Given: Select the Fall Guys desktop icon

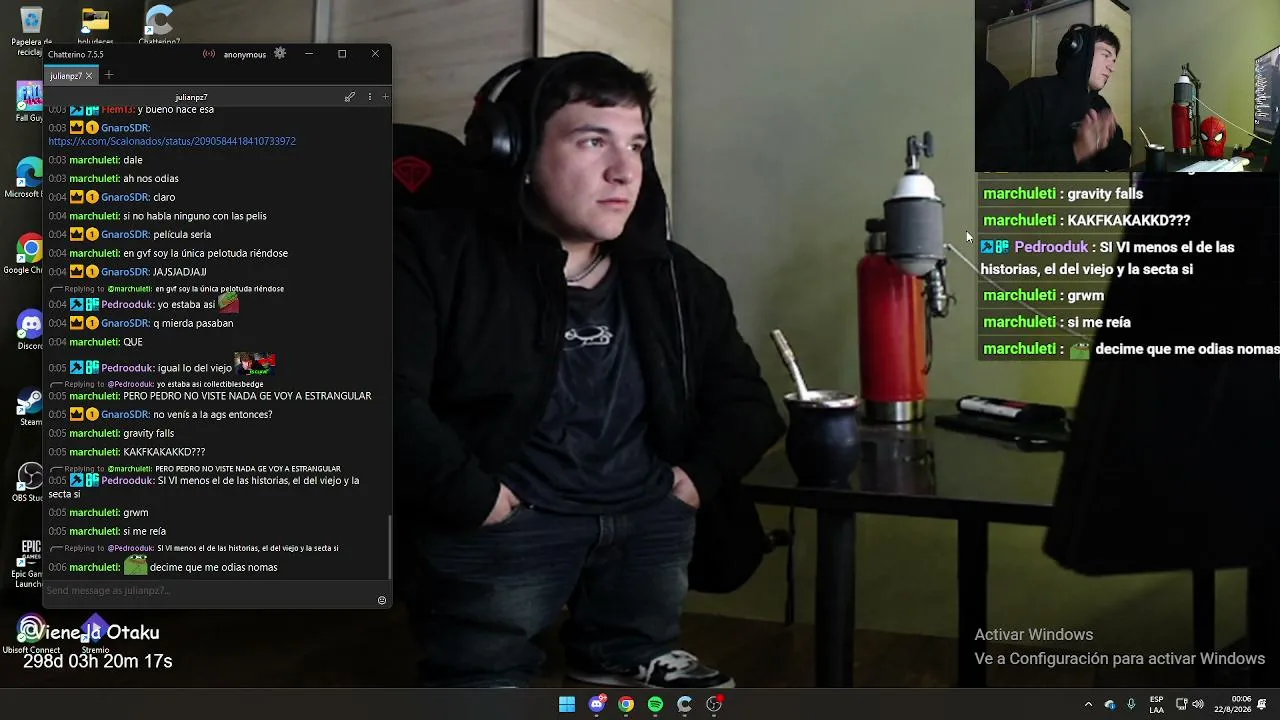Looking at the screenshot, I should tap(29, 102).
